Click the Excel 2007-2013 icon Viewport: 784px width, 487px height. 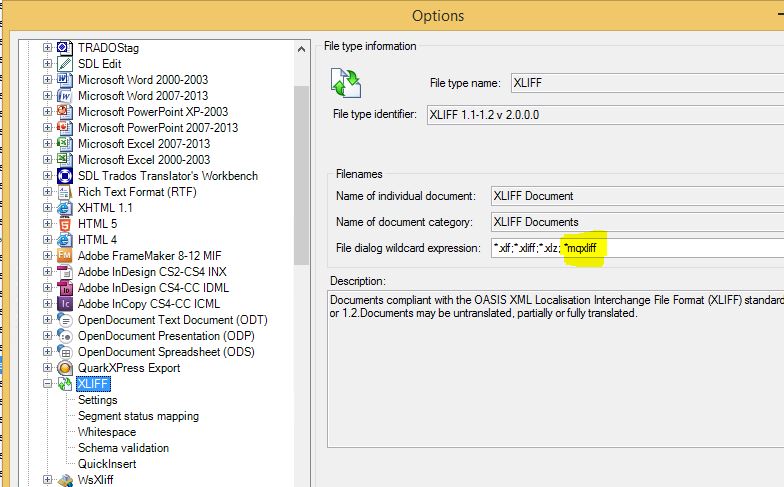point(64,144)
